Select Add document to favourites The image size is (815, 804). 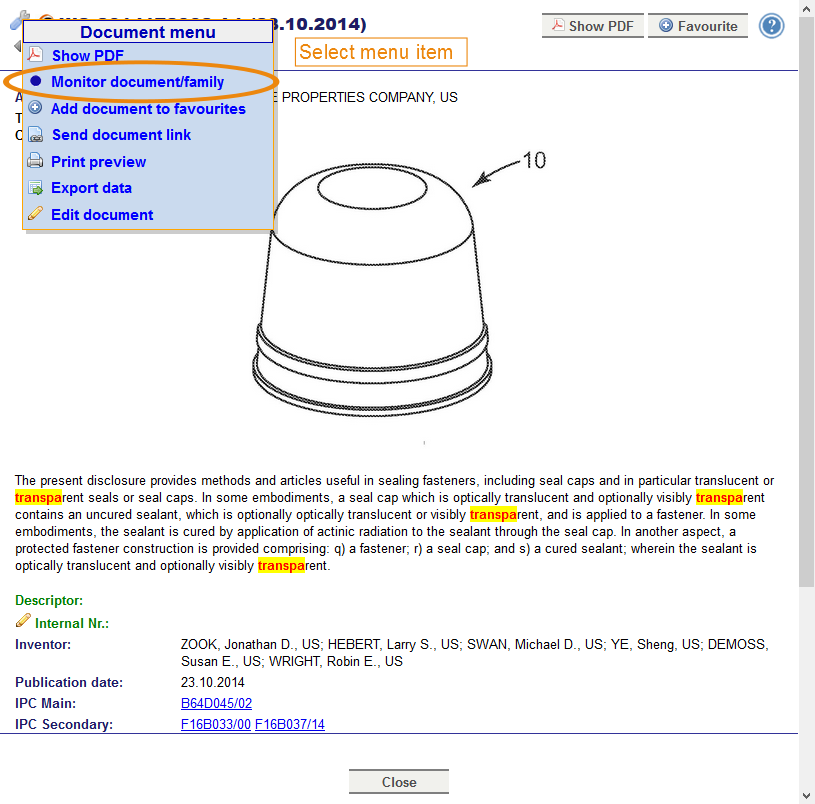tap(148, 109)
